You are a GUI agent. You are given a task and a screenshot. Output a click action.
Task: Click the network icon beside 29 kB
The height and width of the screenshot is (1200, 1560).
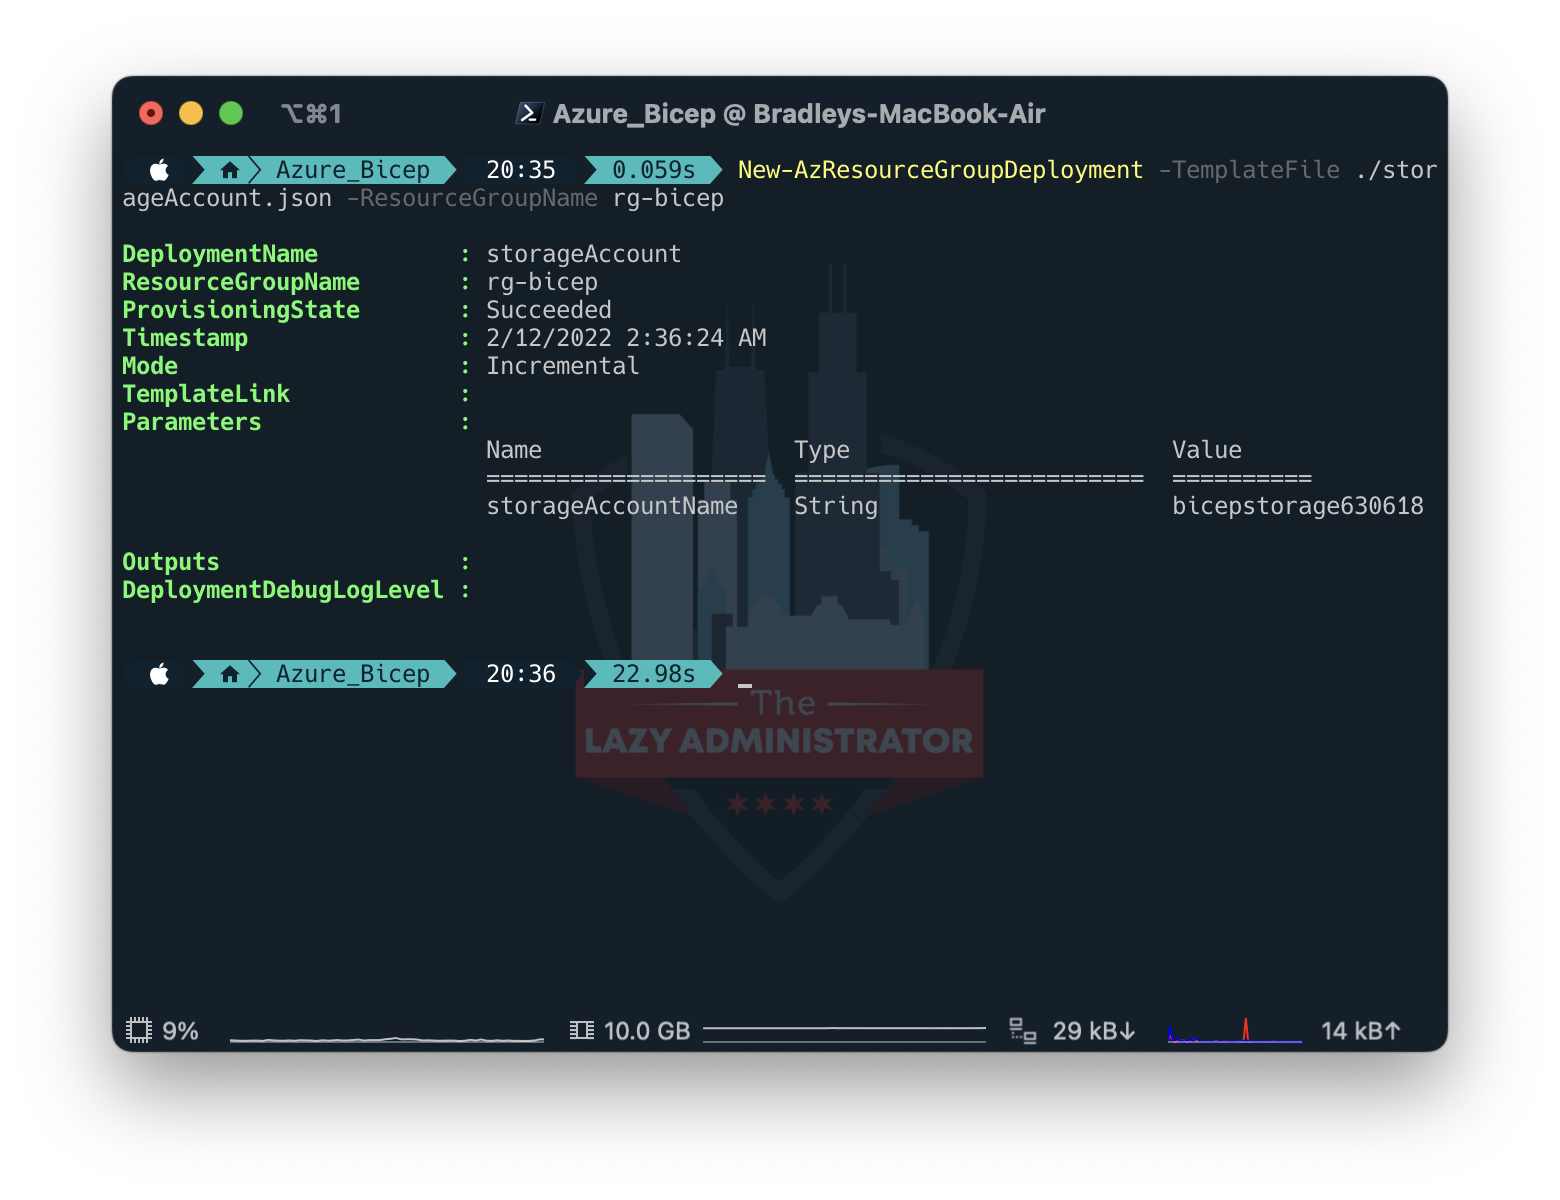1023,1030
